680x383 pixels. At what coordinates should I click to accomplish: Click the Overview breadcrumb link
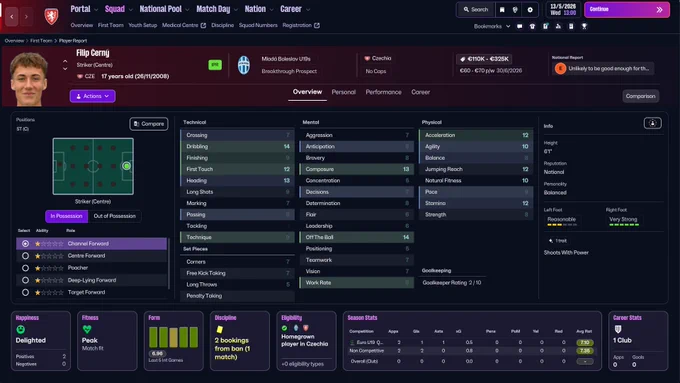click(x=14, y=41)
